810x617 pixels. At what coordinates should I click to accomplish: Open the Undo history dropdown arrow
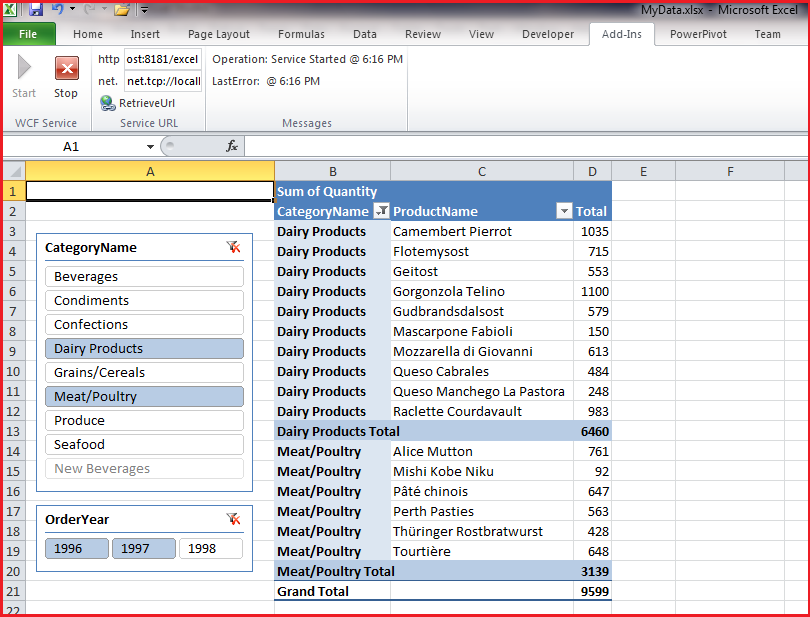click(x=72, y=9)
